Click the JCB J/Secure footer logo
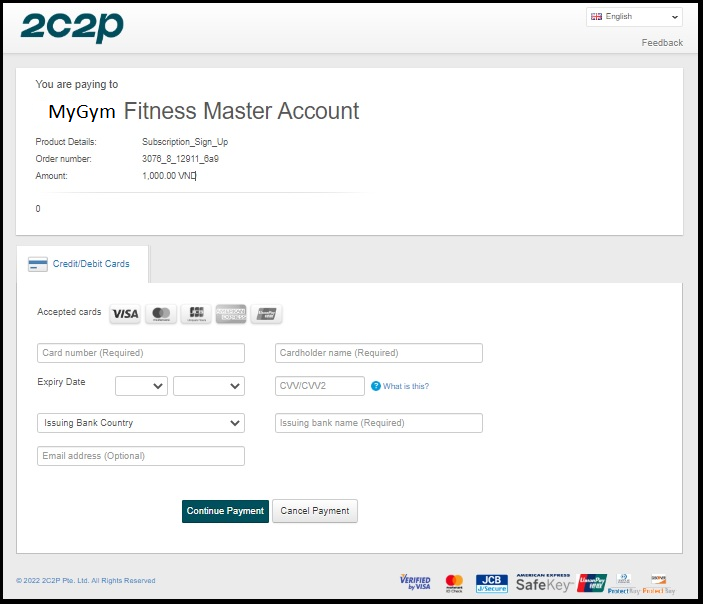The width and height of the screenshot is (703, 604). (492, 583)
